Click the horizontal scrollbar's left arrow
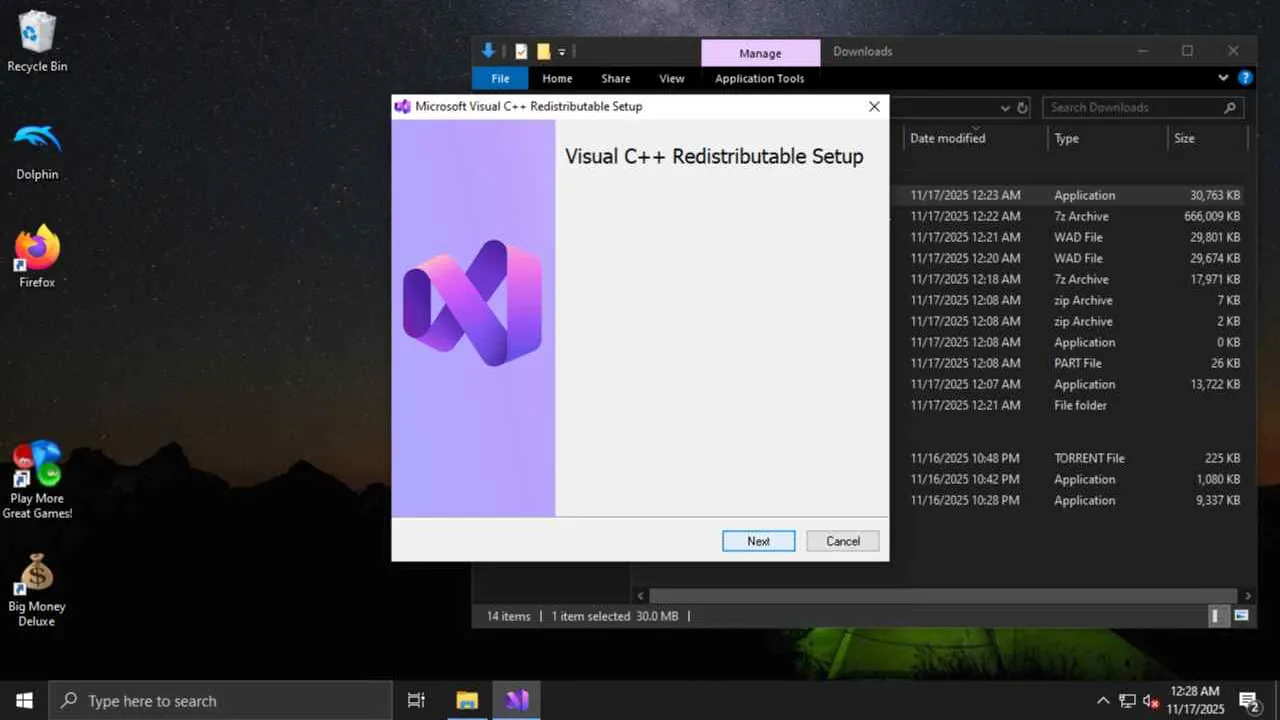This screenshot has width=1280, height=720. click(641, 595)
